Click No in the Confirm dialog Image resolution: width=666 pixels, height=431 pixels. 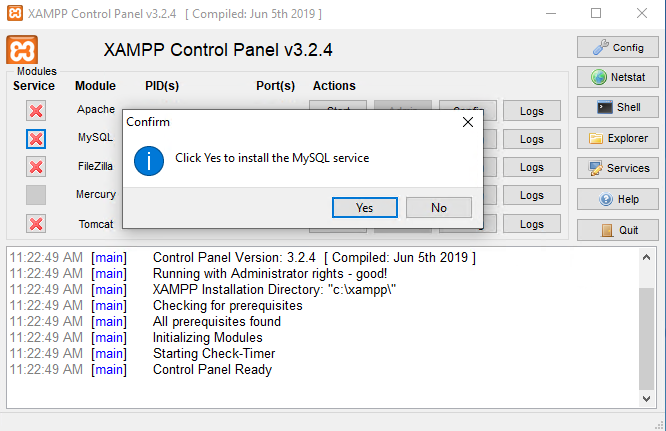[x=439, y=208]
